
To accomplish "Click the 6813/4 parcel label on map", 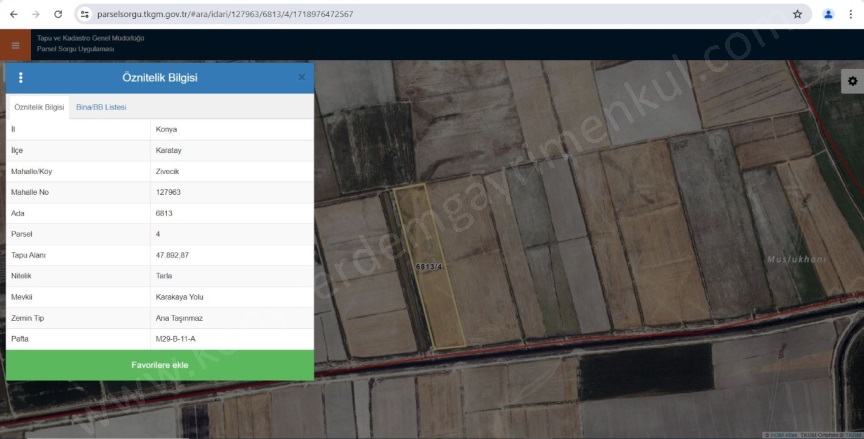I will [429, 267].
